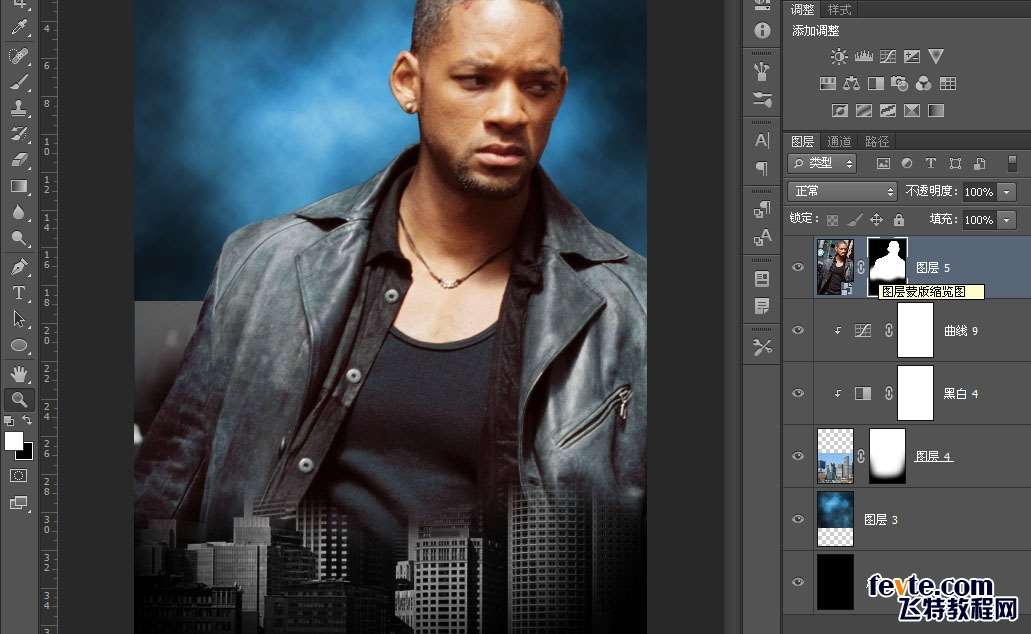
Task: Open the Character panel icon
Action: coord(762,140)
